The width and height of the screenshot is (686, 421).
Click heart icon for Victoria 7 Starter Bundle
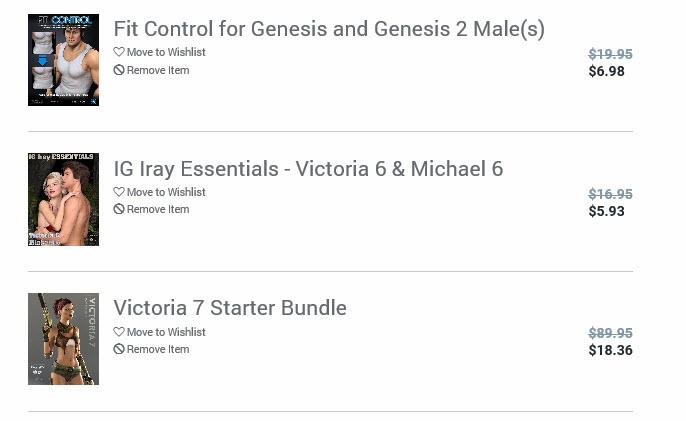[119, 332]
